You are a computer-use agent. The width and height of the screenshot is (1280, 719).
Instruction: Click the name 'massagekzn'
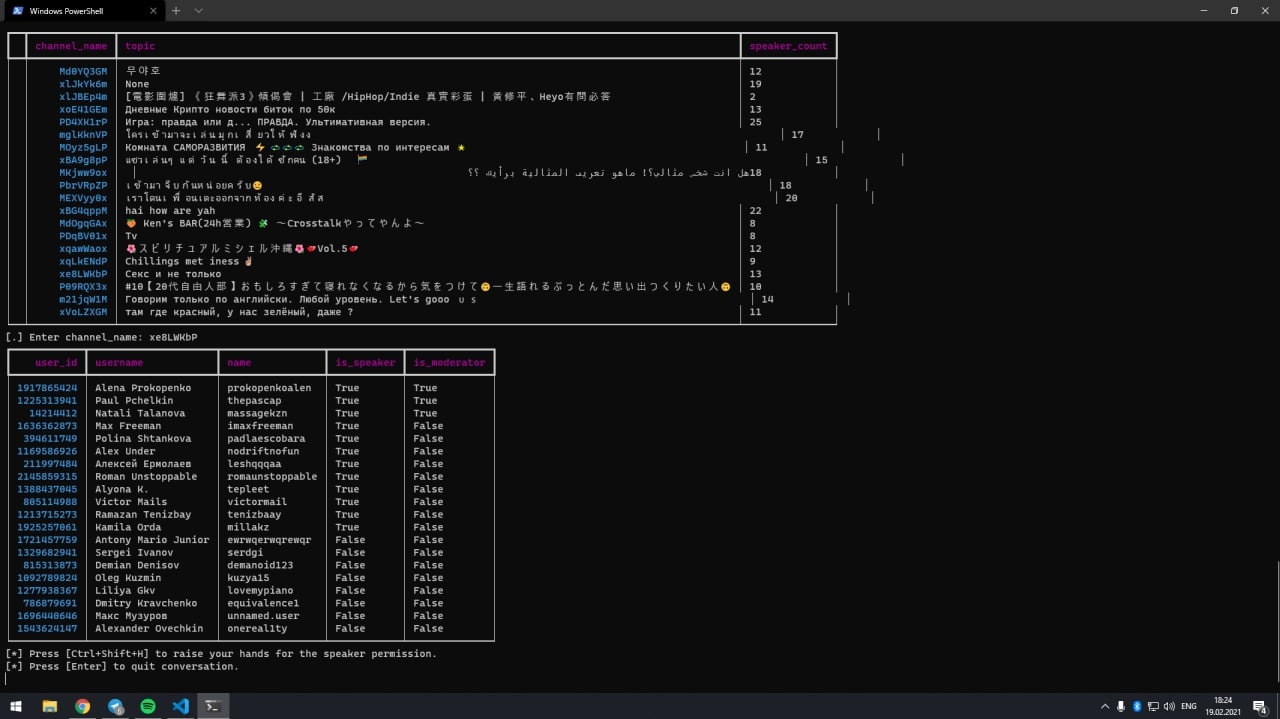point(257,413)
